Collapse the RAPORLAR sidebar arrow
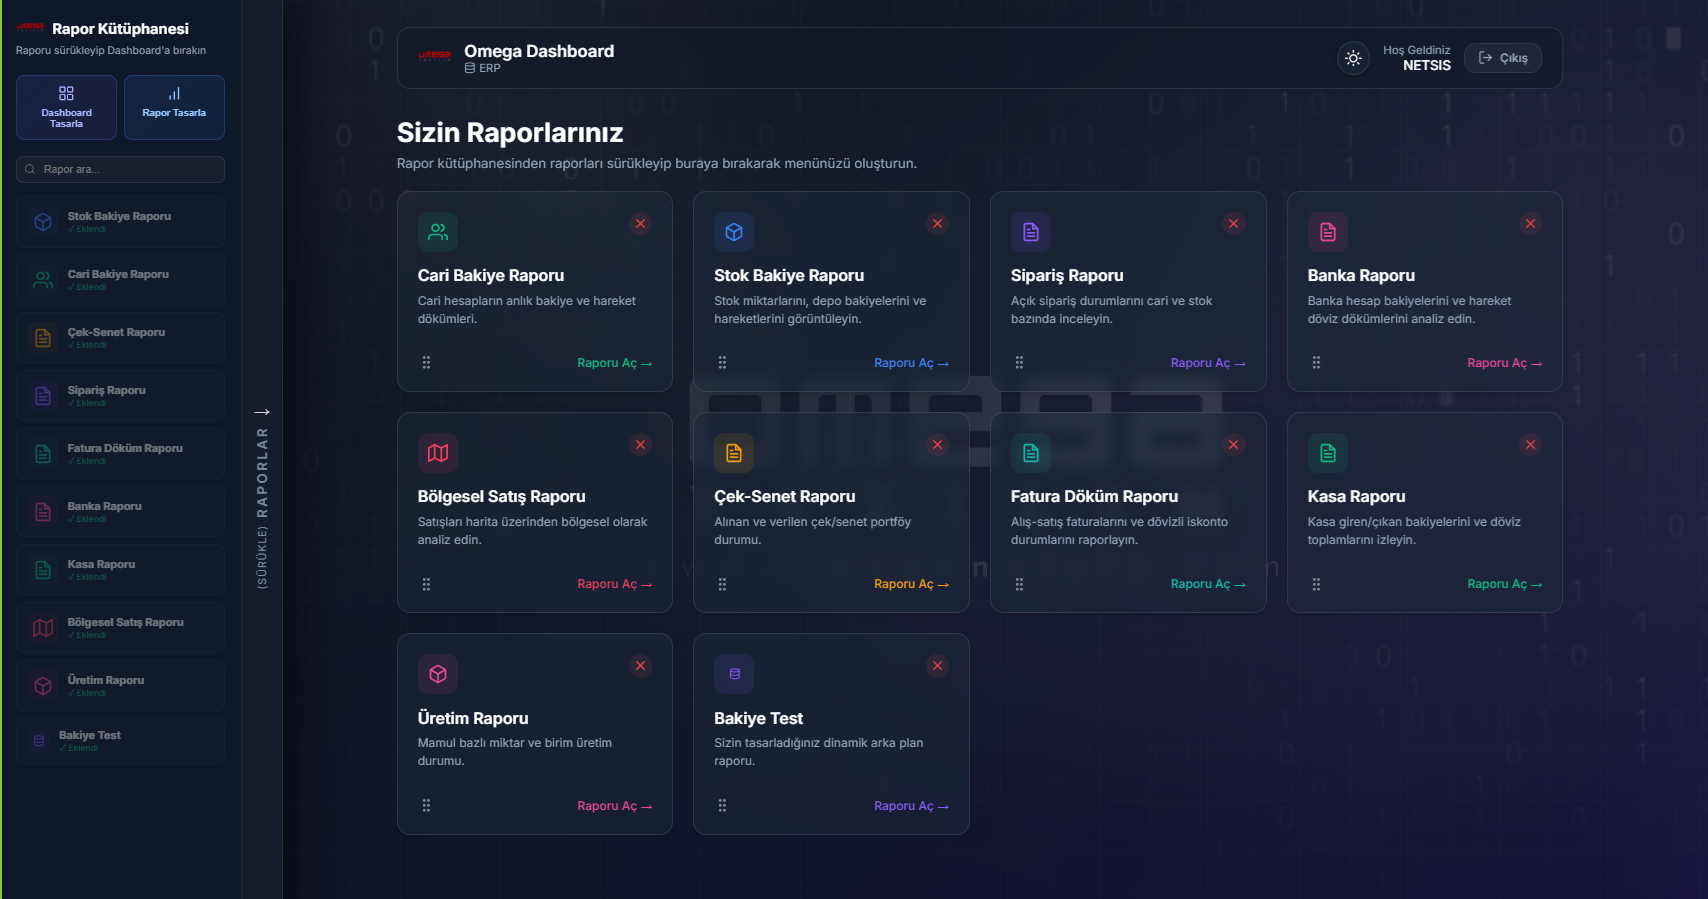 262,412
